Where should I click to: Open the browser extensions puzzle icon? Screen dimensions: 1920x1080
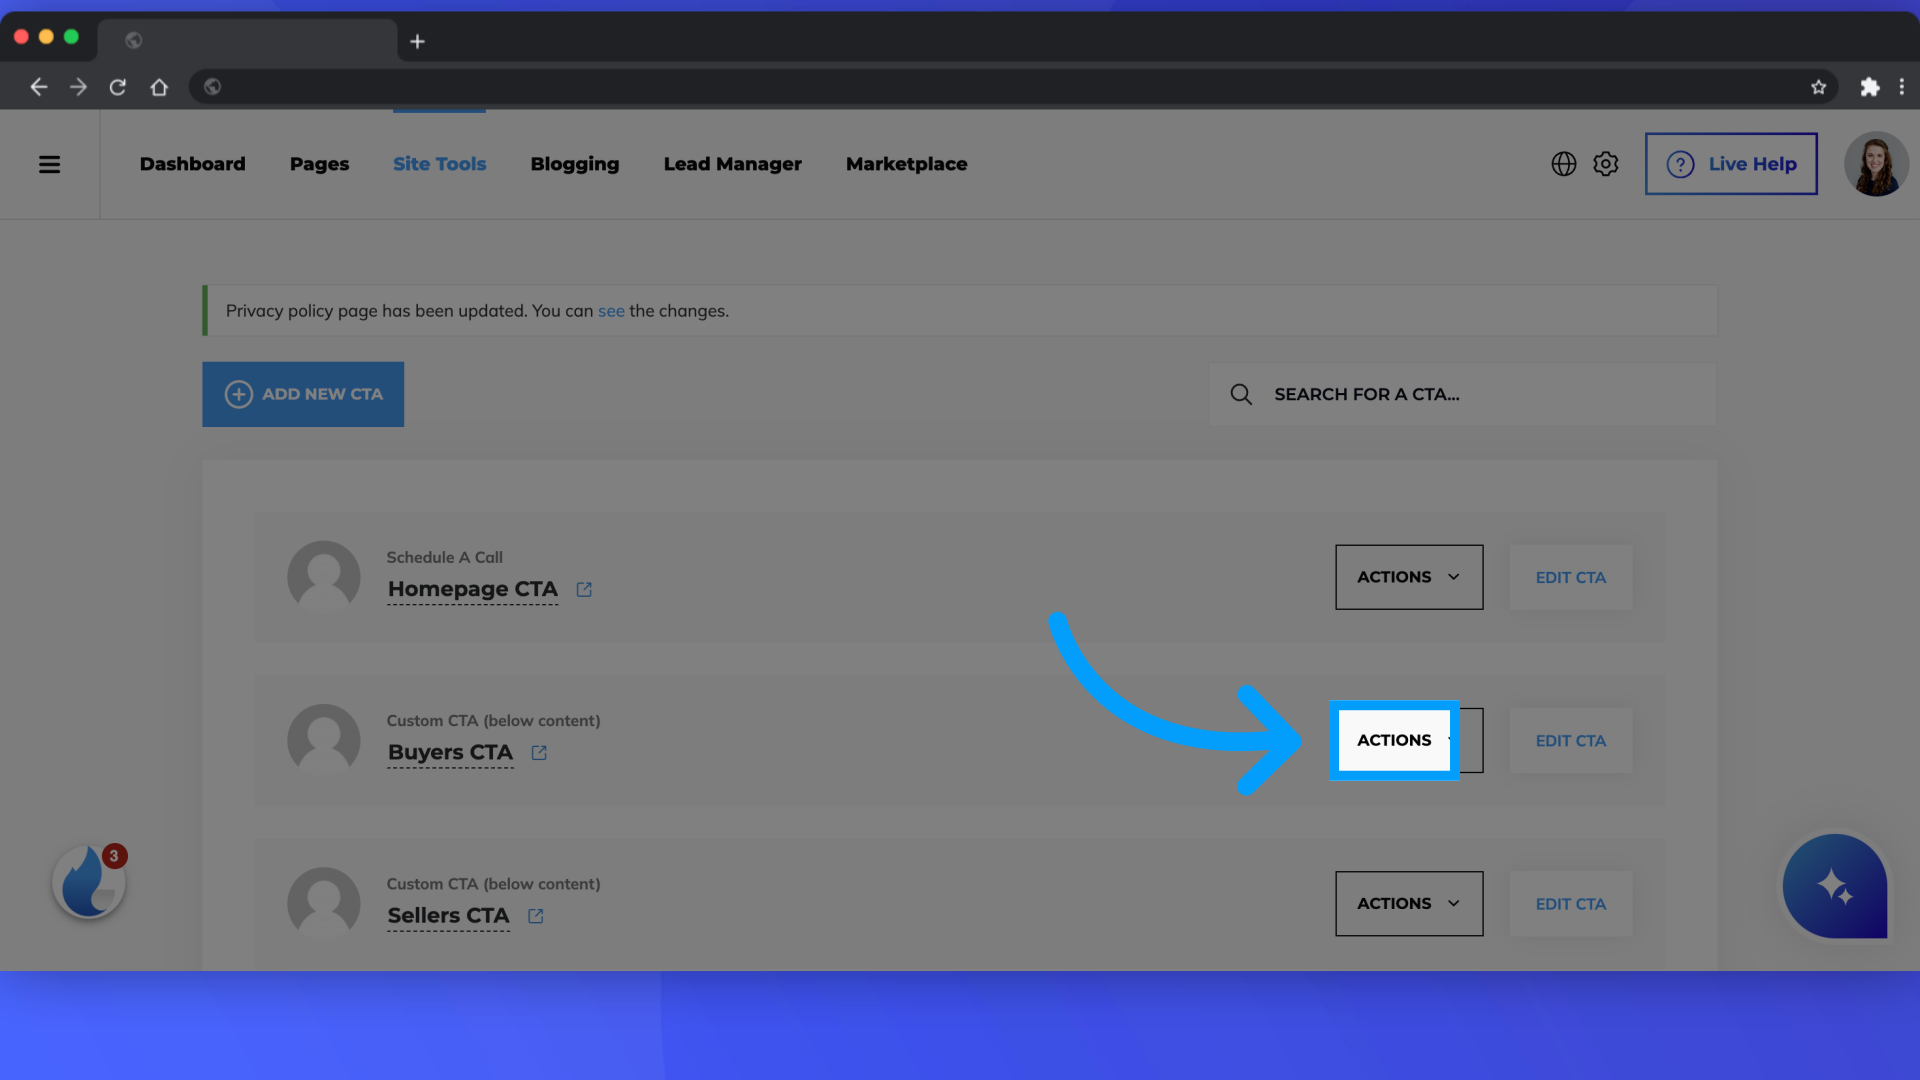click(x=1869, y=87)
